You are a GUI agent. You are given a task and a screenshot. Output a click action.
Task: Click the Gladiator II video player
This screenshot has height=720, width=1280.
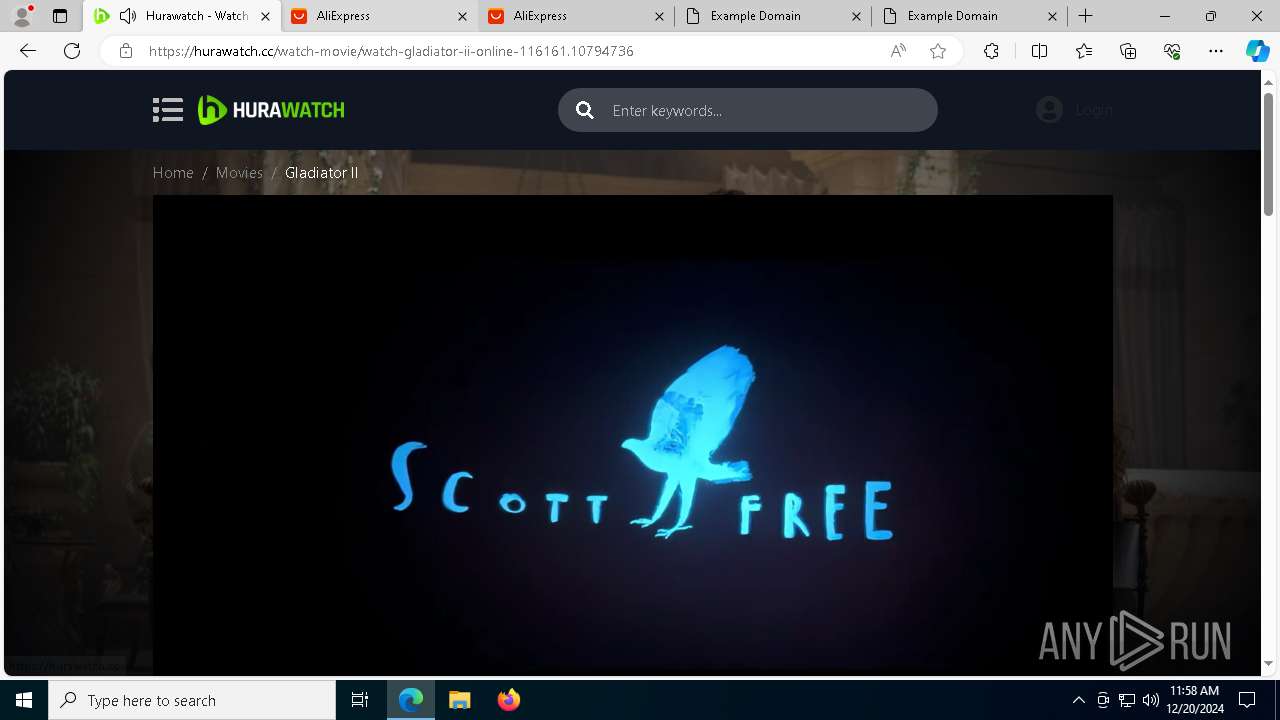click(x=632, y=435)
